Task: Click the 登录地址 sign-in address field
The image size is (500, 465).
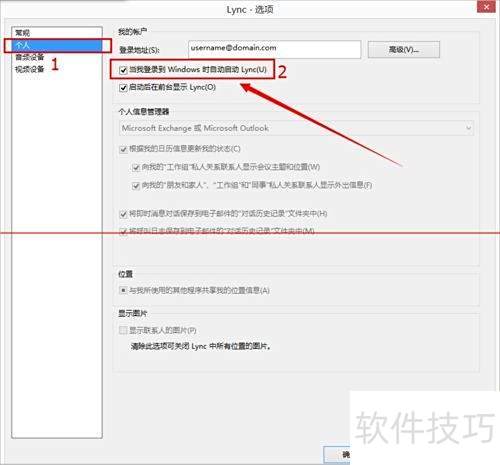Action: (x=274, y=49)
